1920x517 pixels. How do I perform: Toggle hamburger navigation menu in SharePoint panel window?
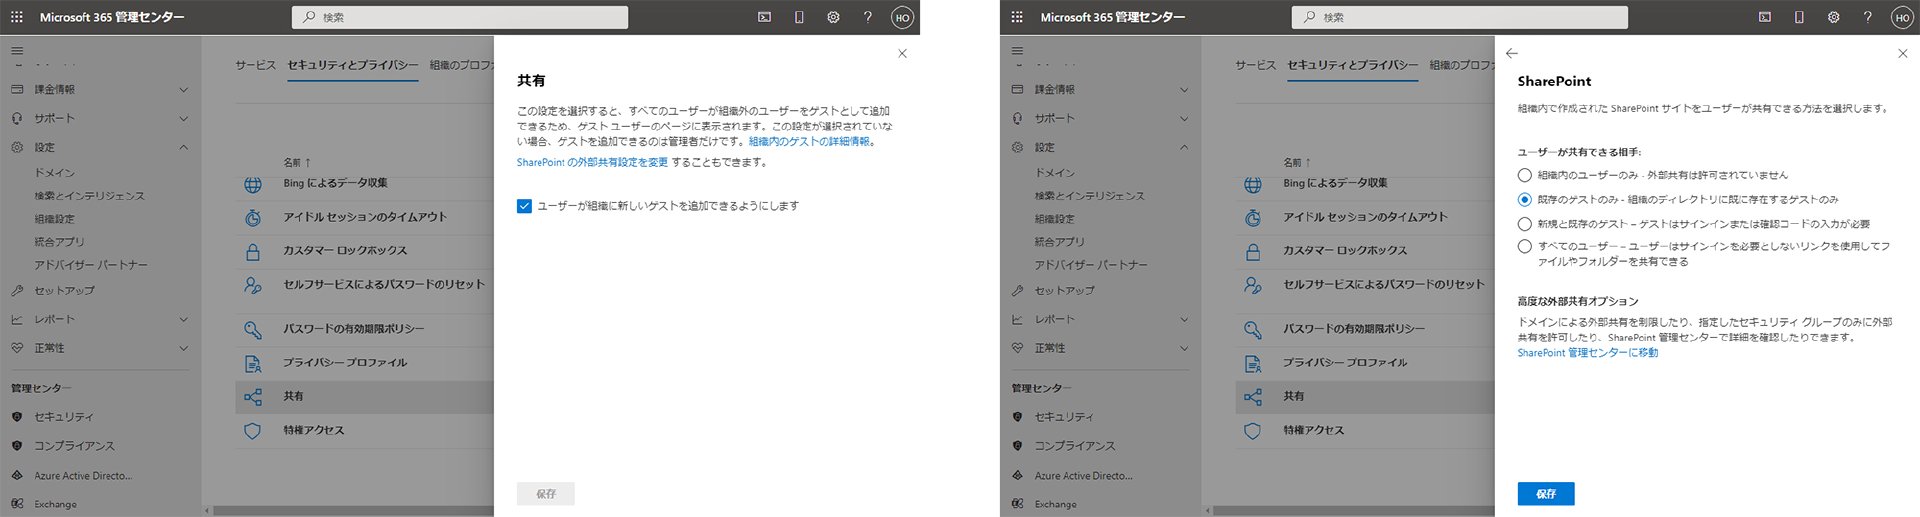1017,50
